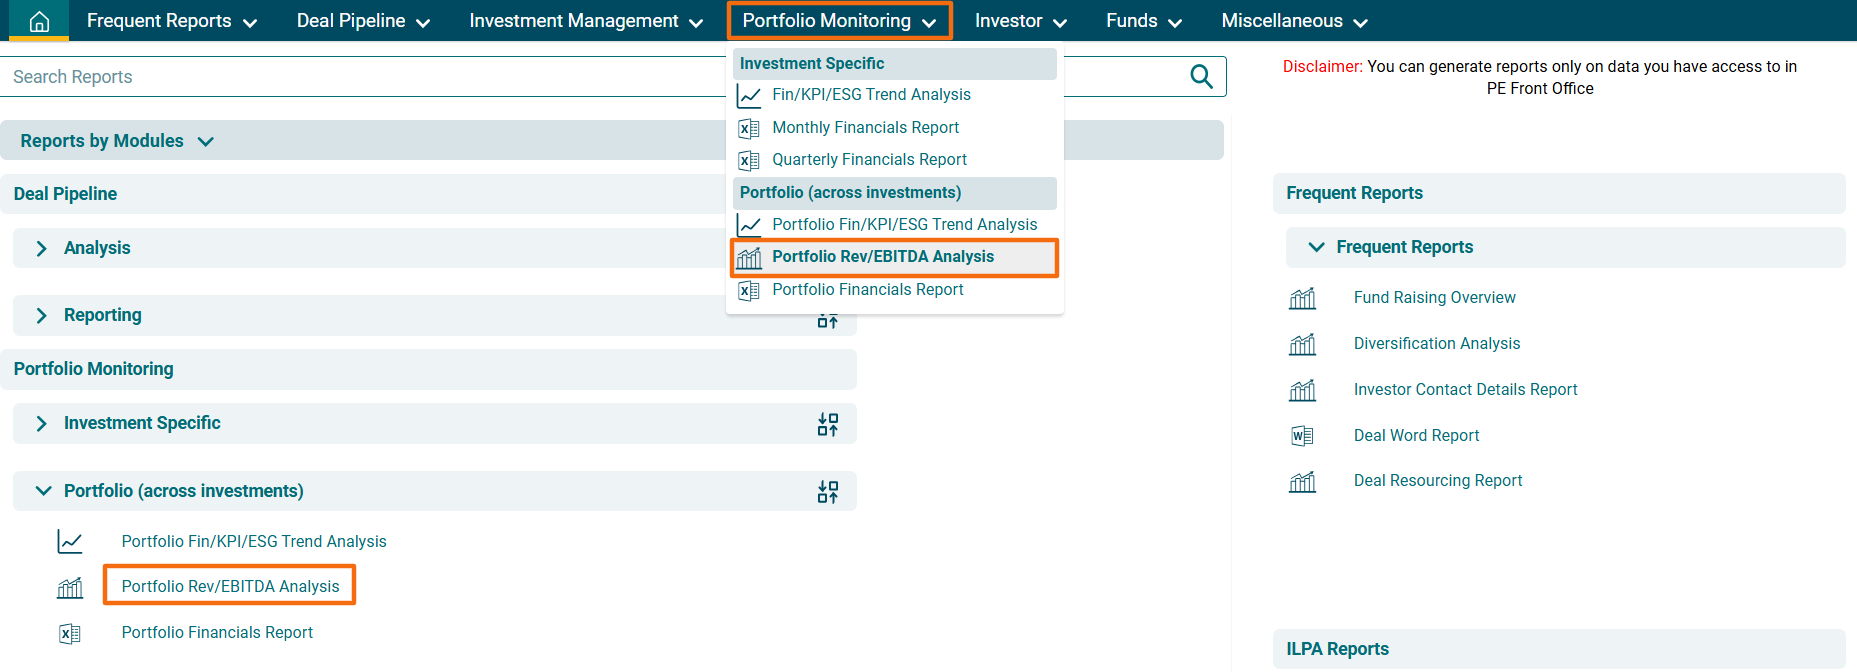Select Quarterly Financials Report from dropdown menu
This screenshot has width=1857, height=672.
tap(869, 160)
